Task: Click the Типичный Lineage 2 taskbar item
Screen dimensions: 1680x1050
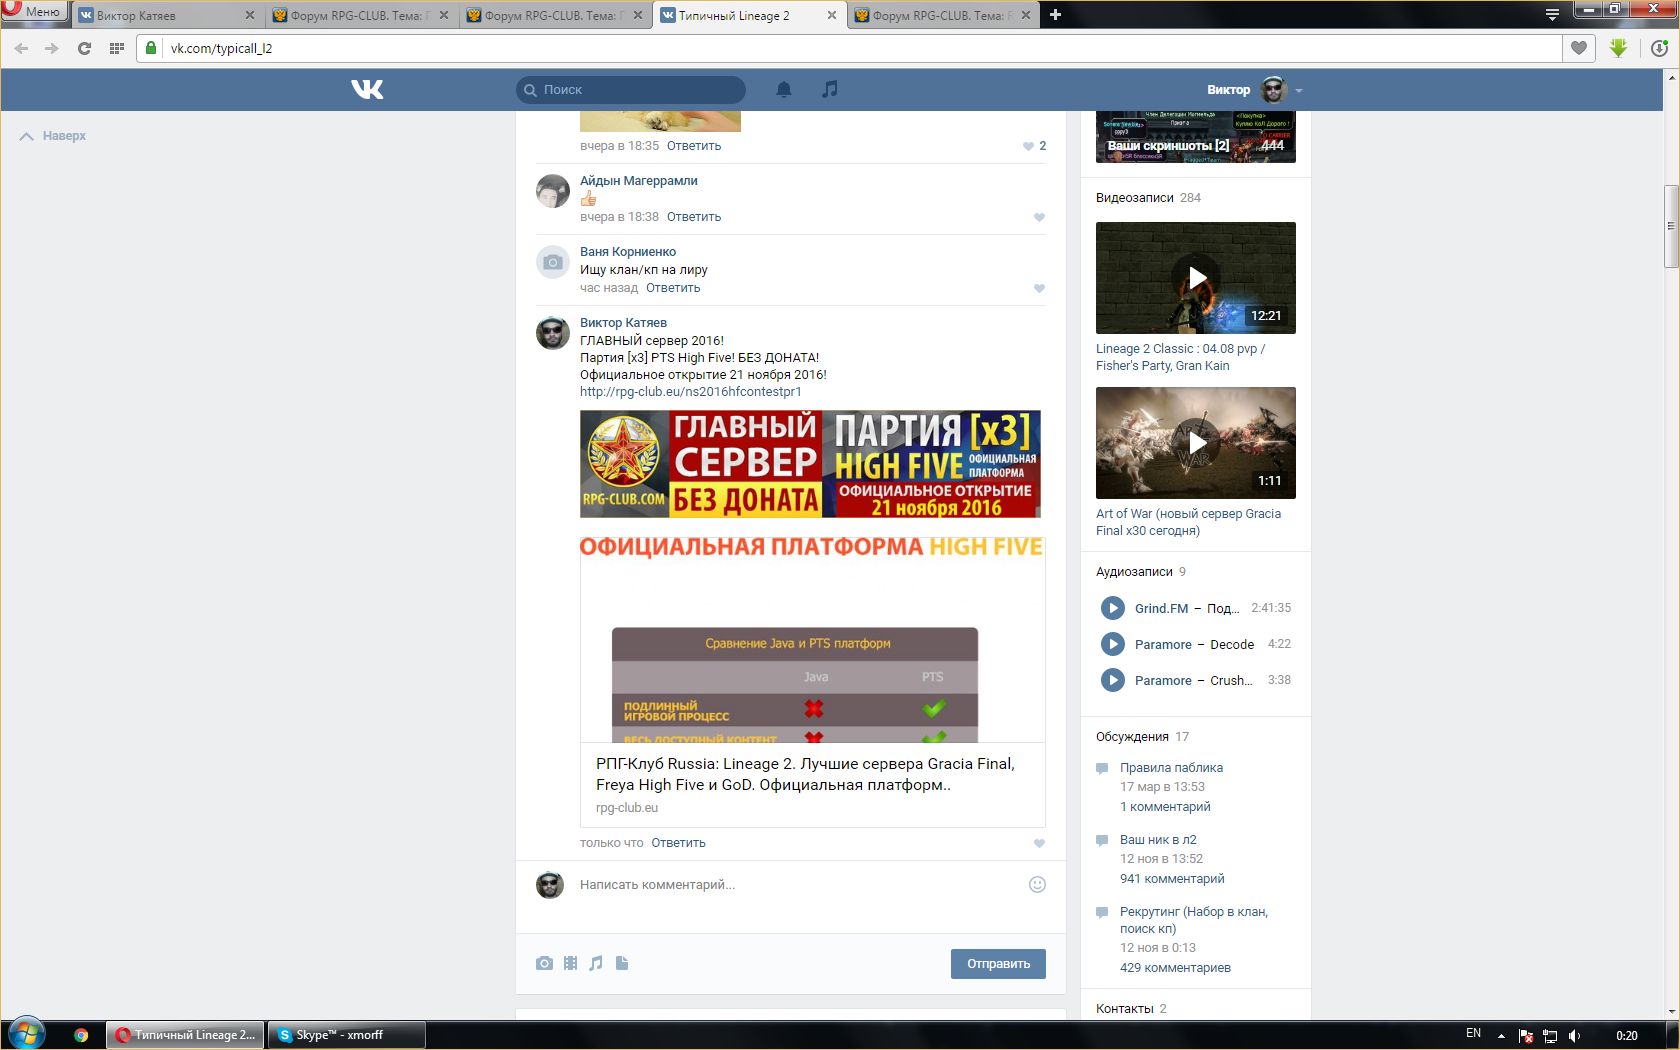Action: 185,1035
